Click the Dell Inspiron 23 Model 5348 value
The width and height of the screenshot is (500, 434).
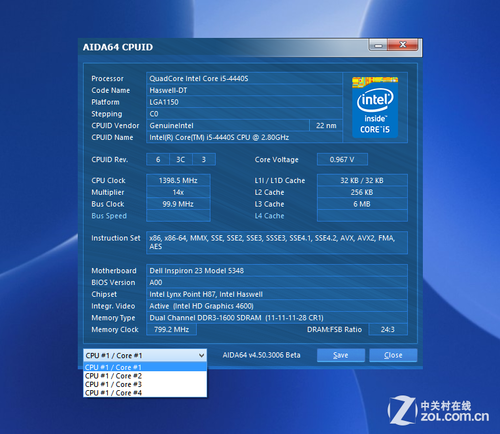(277, 271)
